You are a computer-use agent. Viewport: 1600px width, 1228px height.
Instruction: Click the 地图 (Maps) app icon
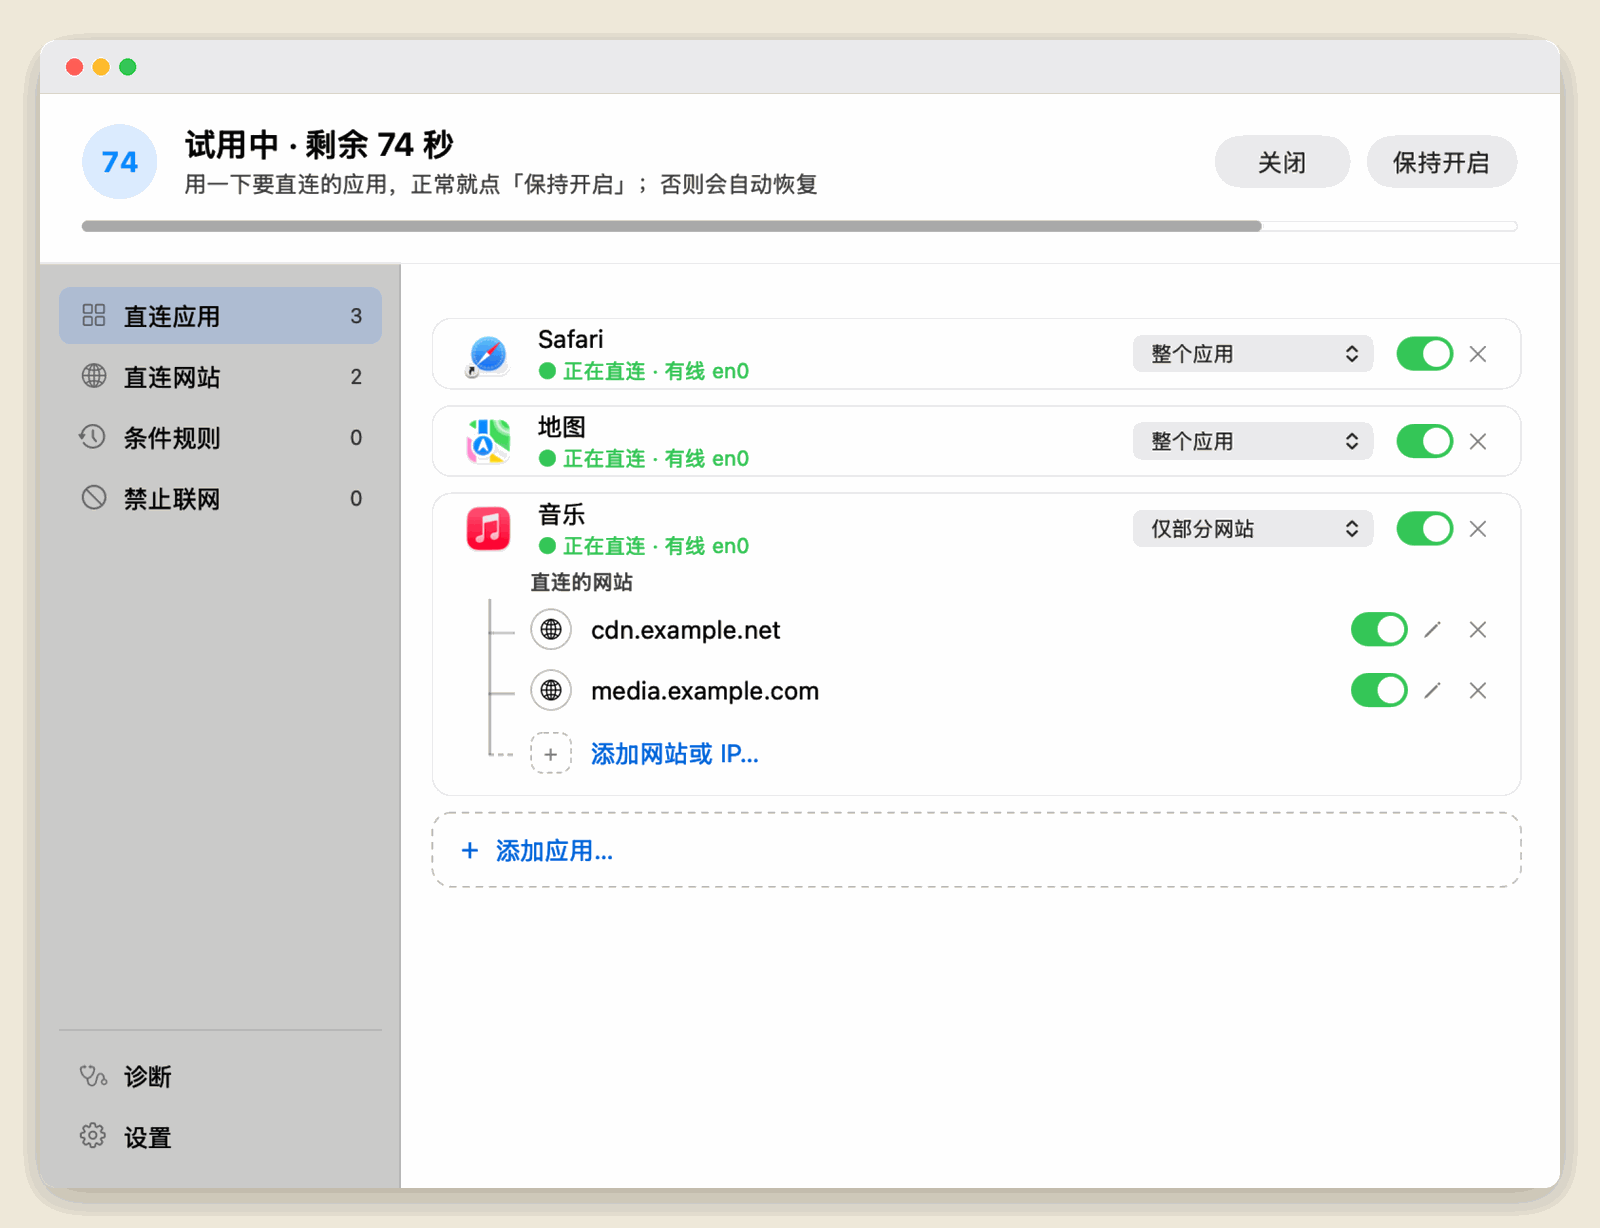point(488,442)
